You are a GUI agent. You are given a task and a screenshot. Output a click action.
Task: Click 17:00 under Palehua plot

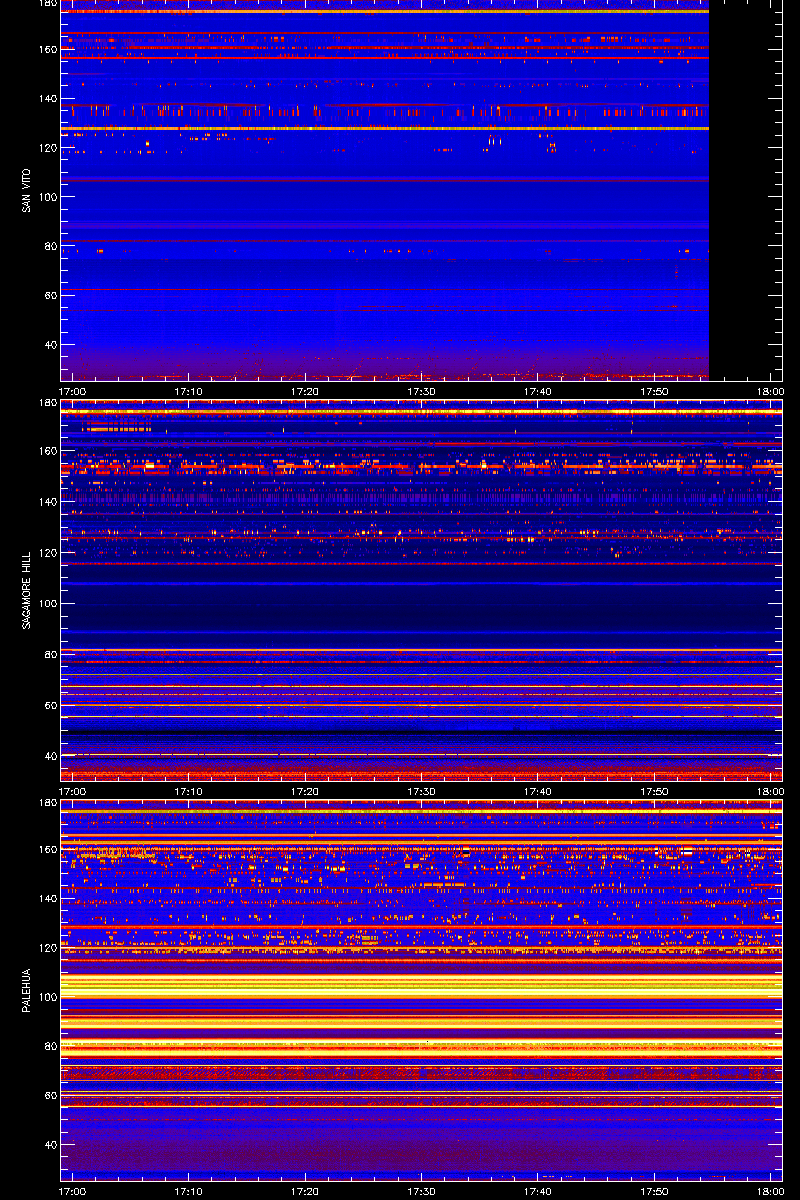coord(73,1192)
